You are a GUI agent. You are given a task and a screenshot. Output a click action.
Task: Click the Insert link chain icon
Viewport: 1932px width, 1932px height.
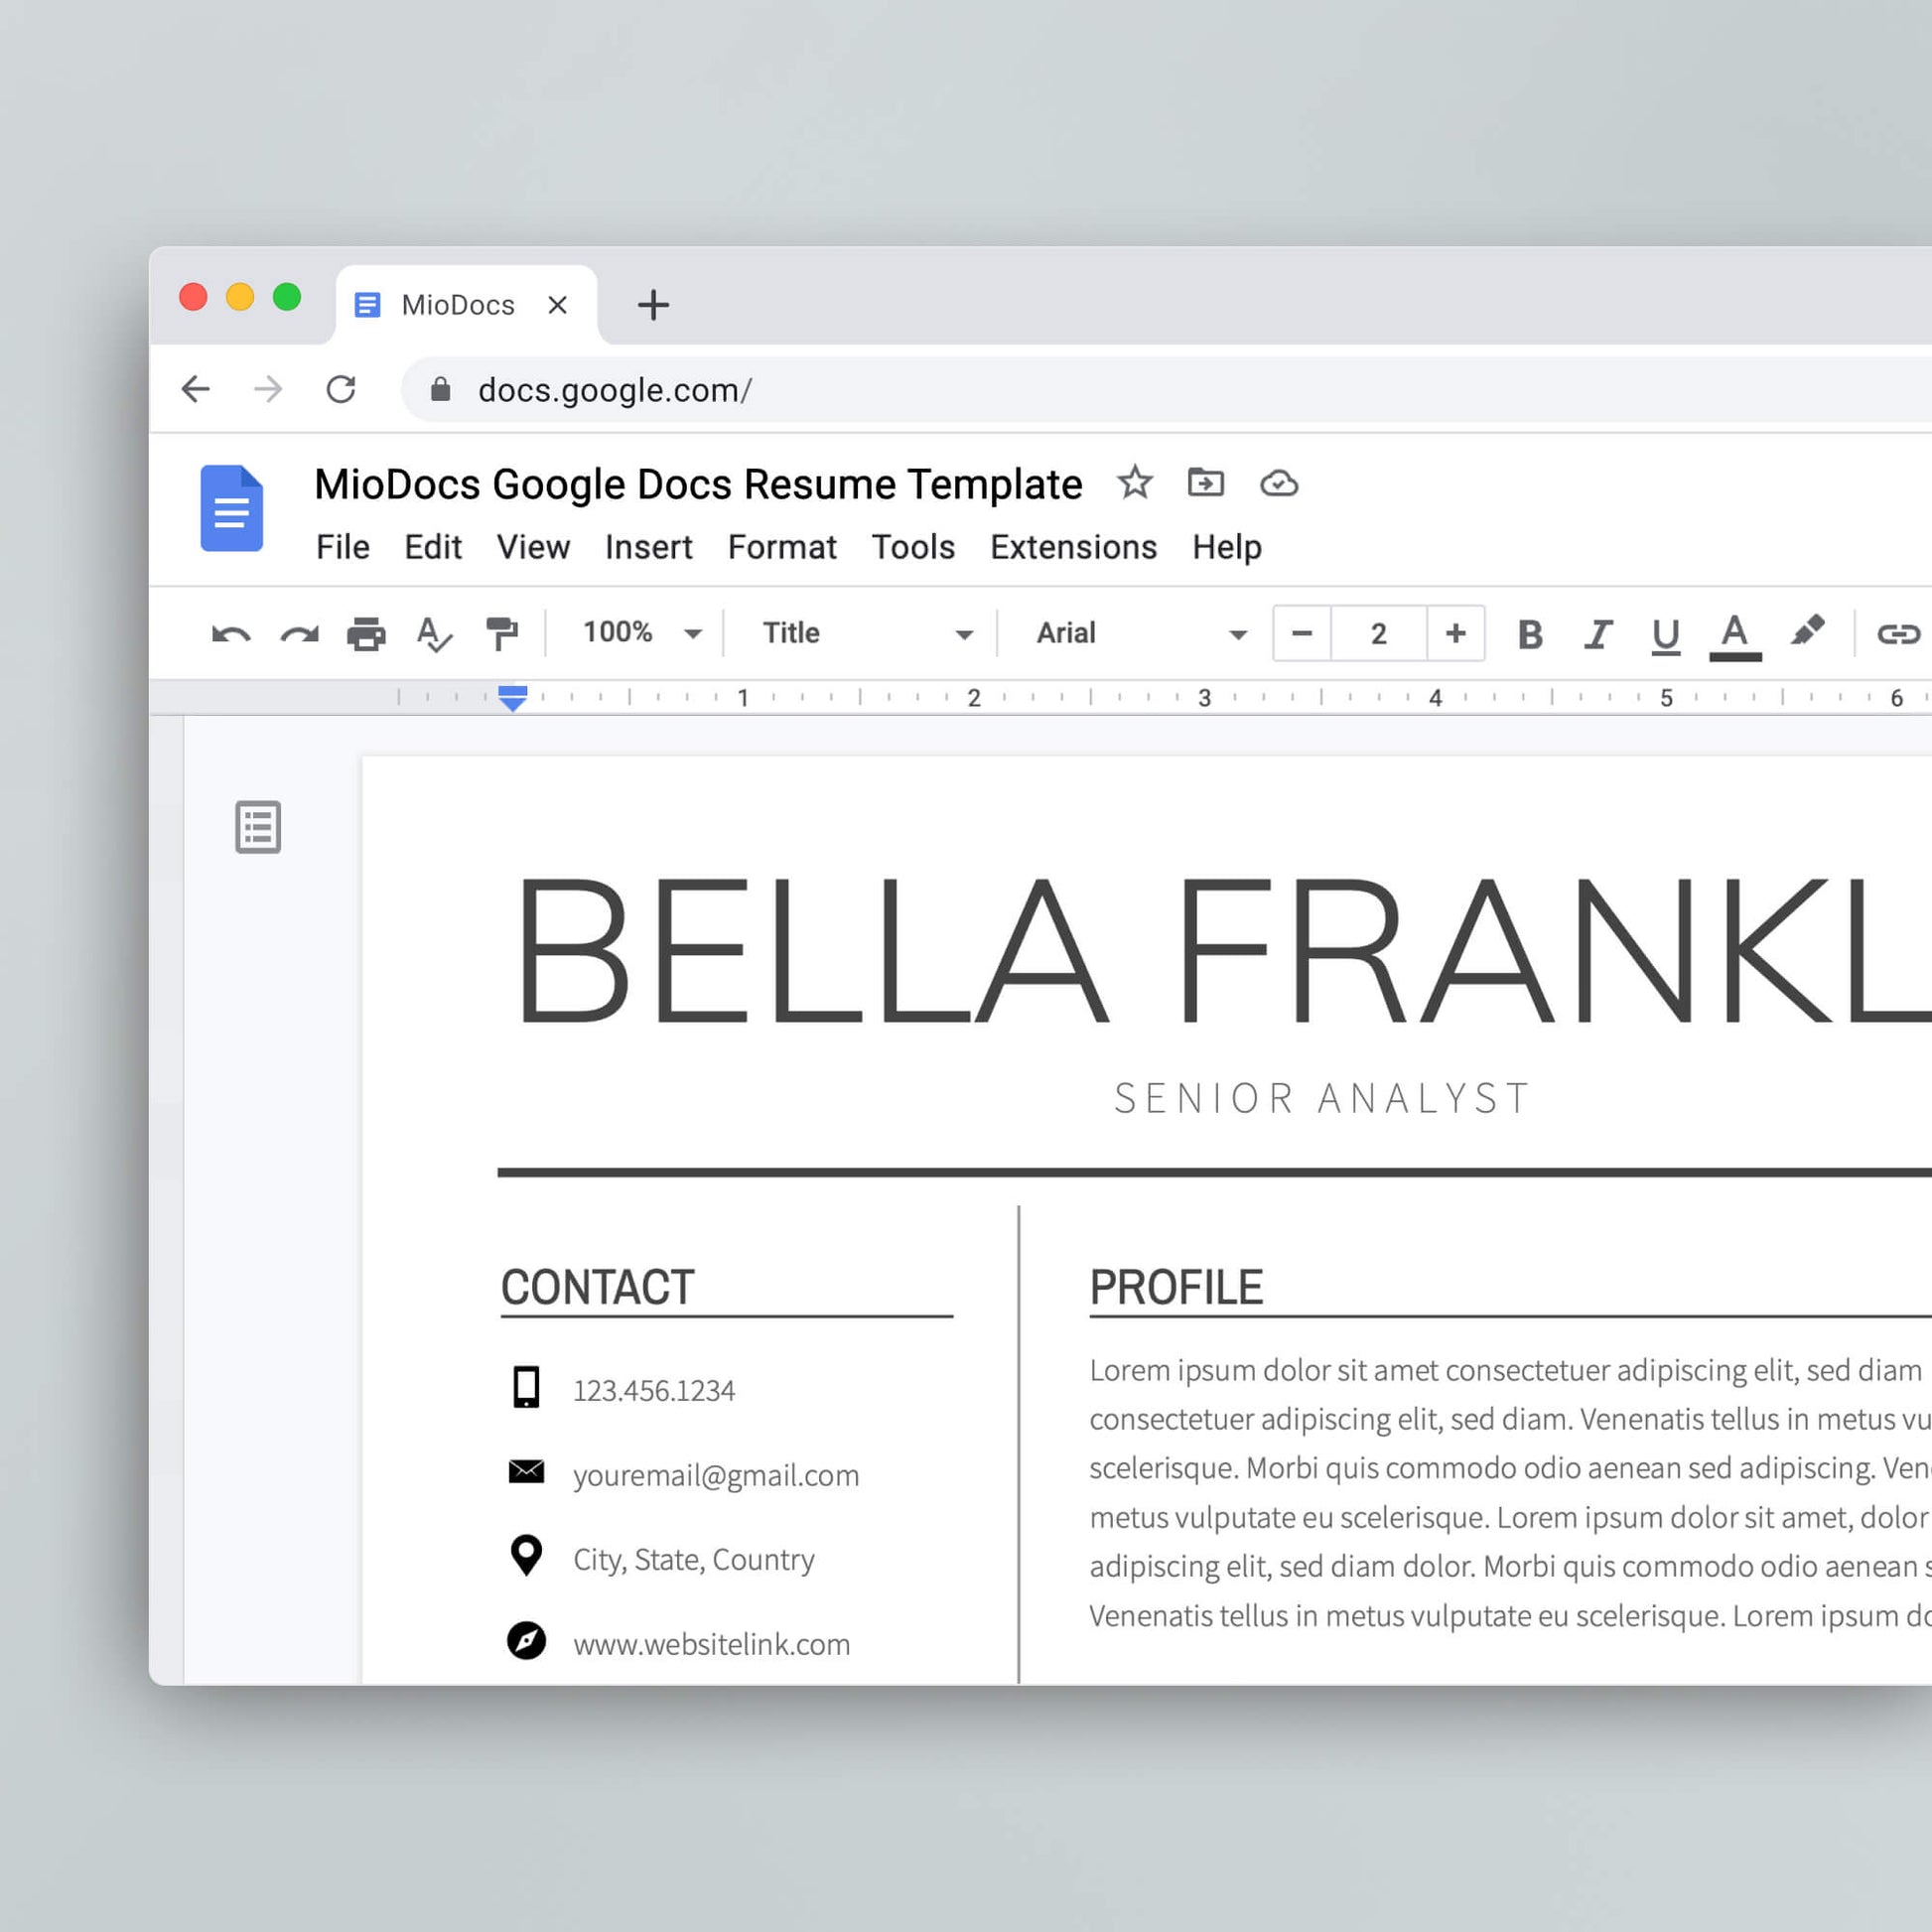[x=1897, y=634]
